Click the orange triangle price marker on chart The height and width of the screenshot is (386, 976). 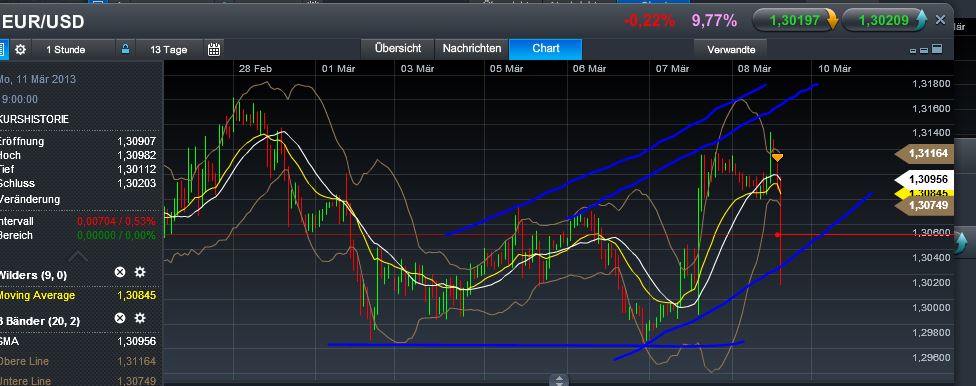[x=777, y=158]
